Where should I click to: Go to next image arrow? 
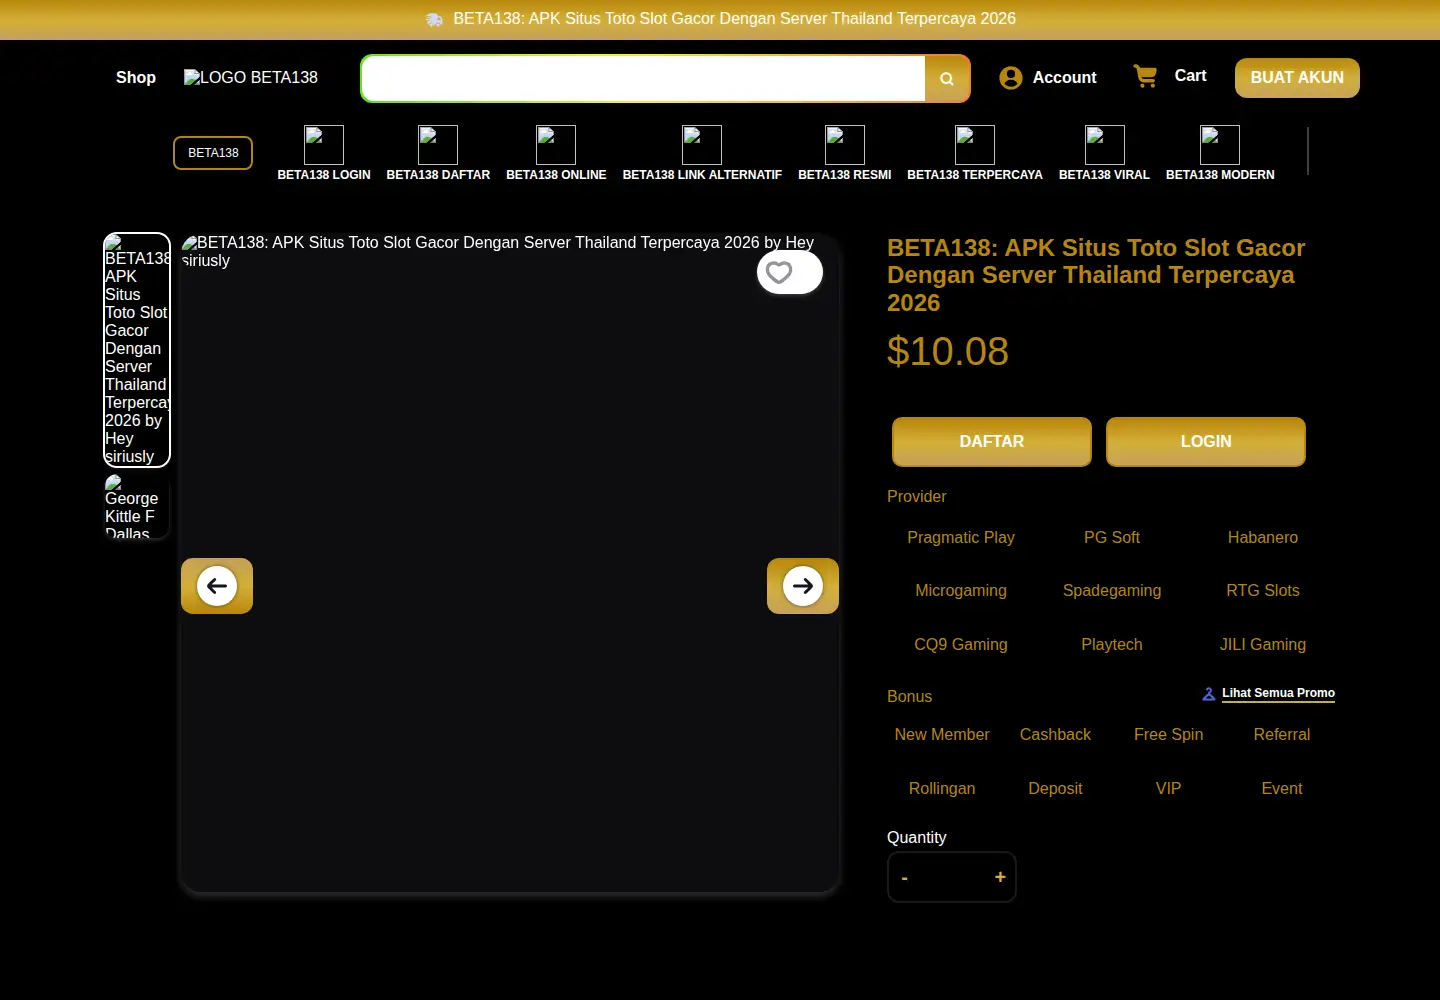[x=803, y=586]
